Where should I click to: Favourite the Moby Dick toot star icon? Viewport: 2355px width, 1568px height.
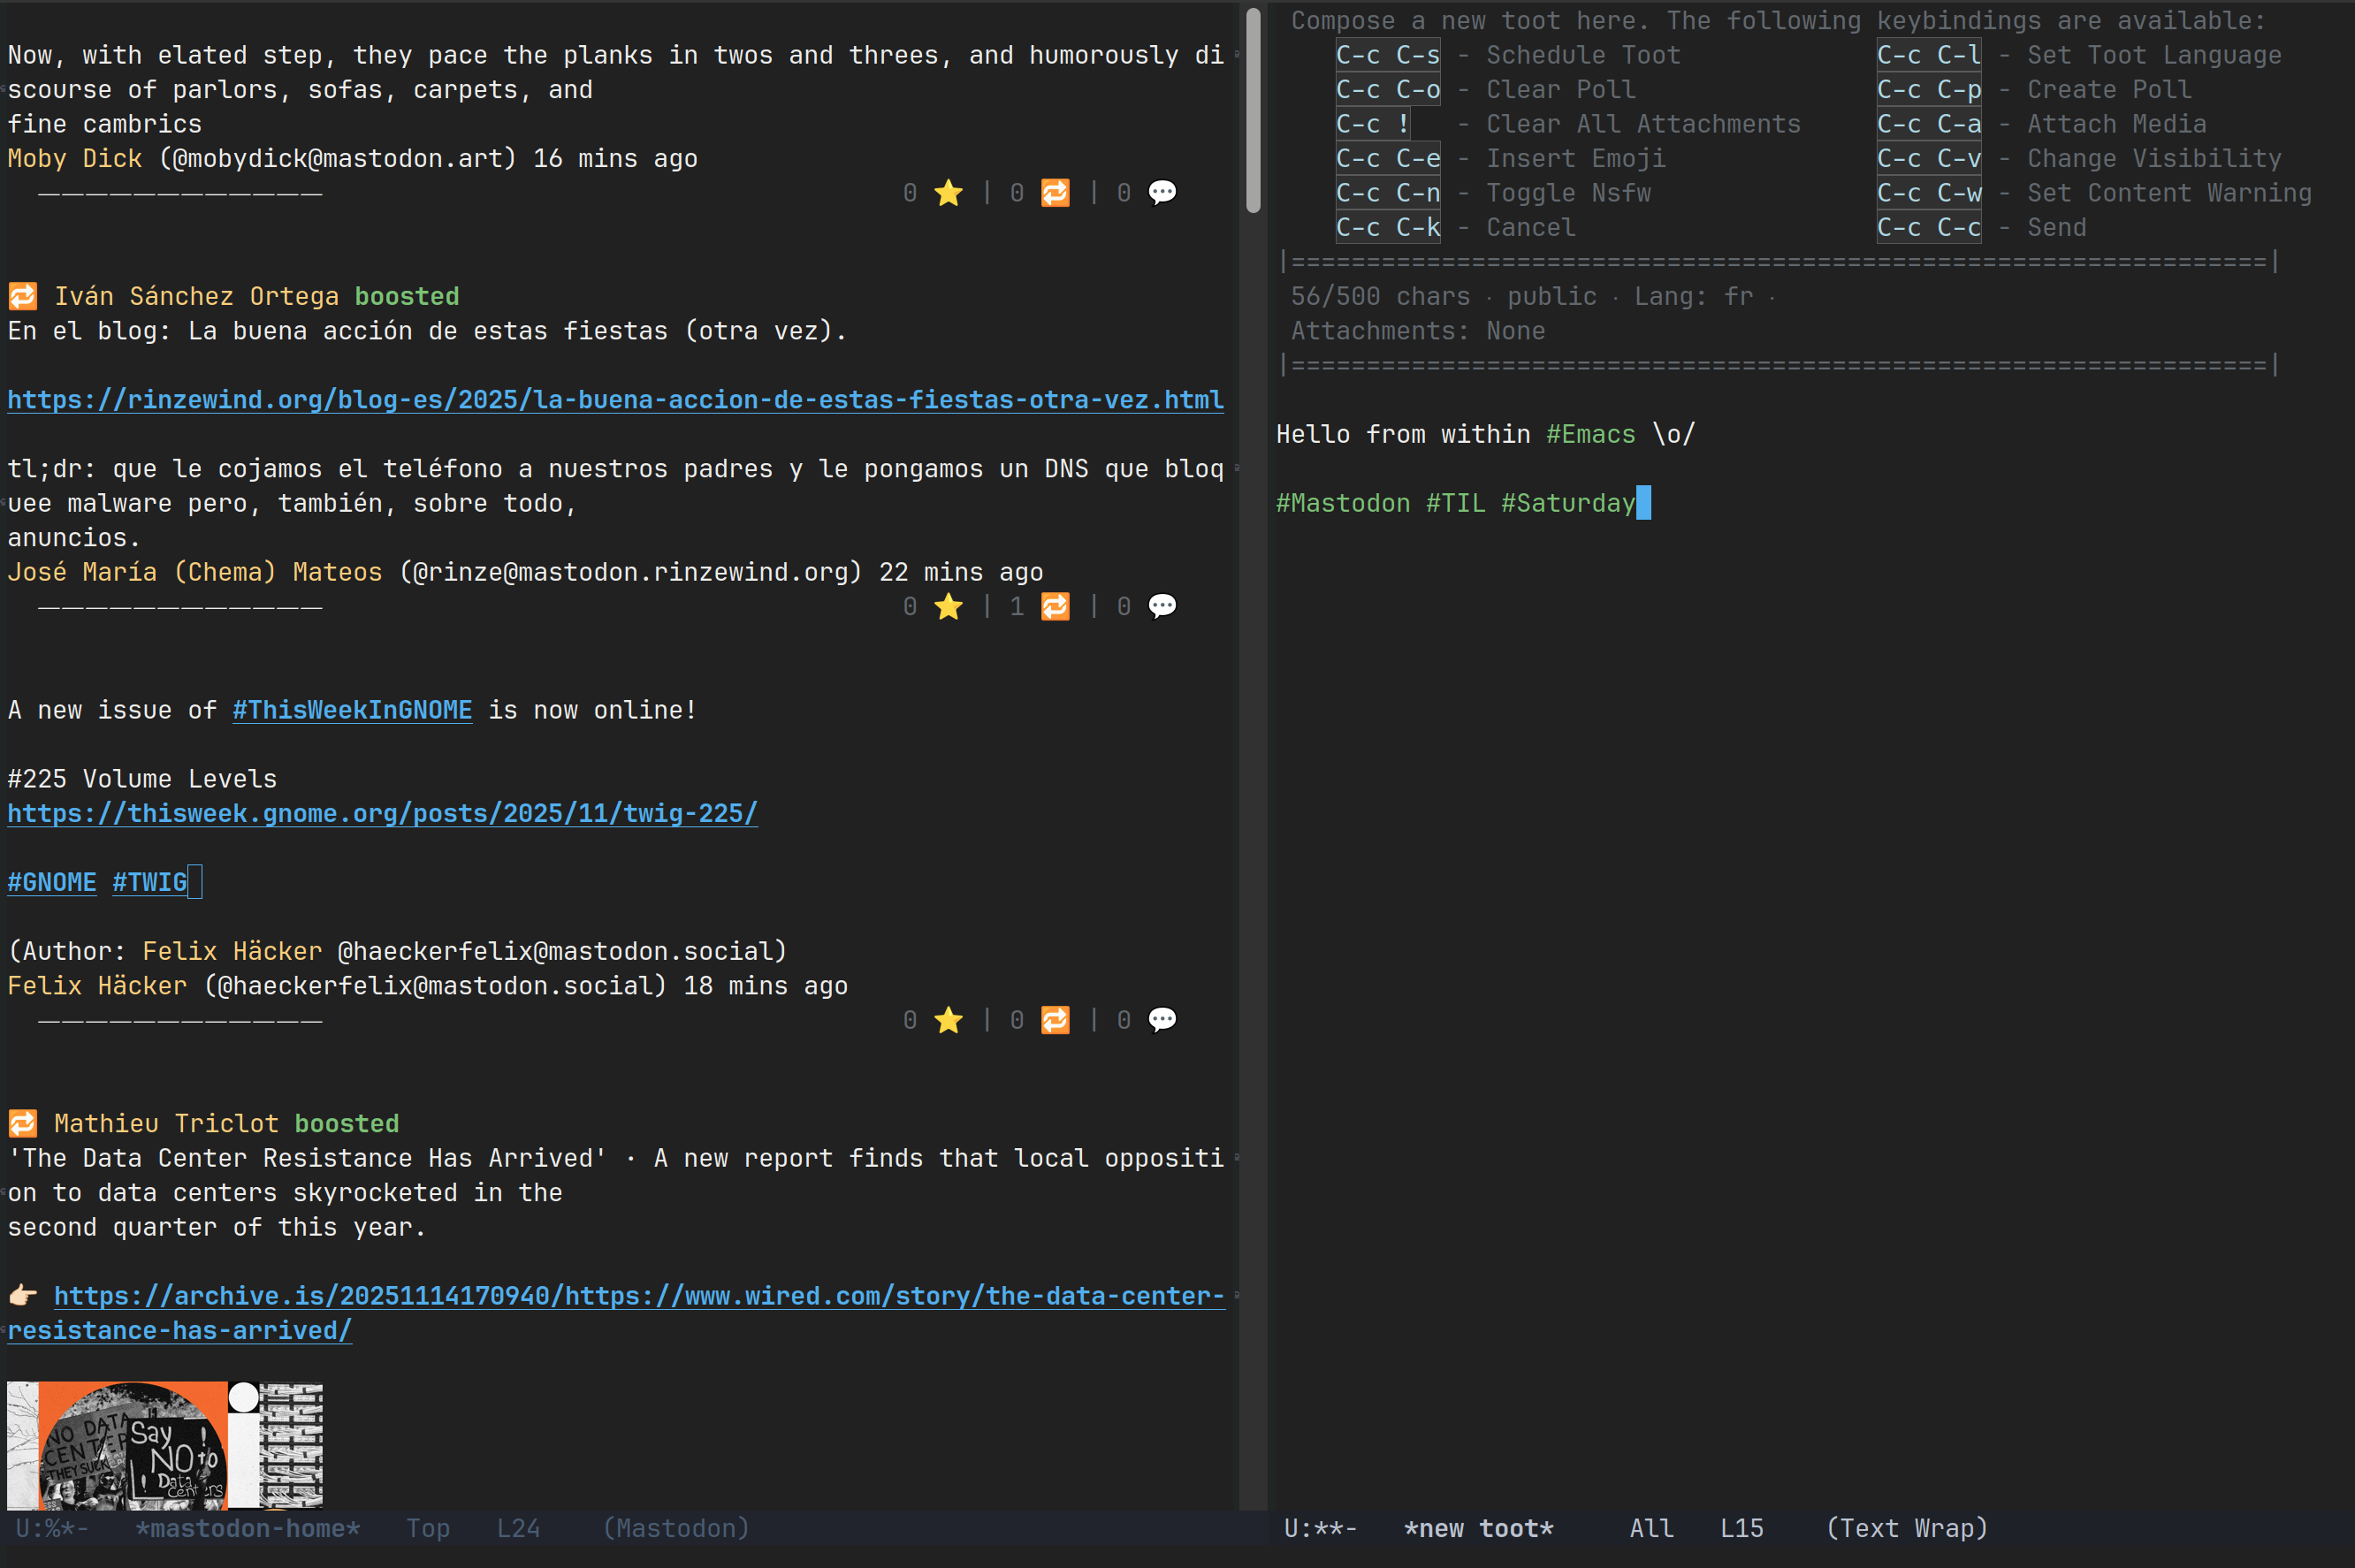pos(948,193)
